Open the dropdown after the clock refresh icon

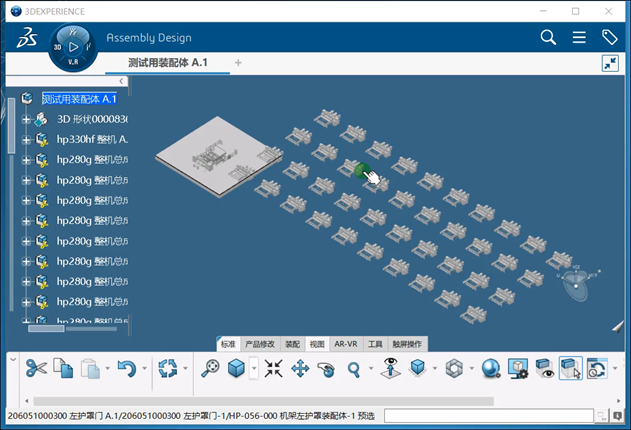coord(615,368)
